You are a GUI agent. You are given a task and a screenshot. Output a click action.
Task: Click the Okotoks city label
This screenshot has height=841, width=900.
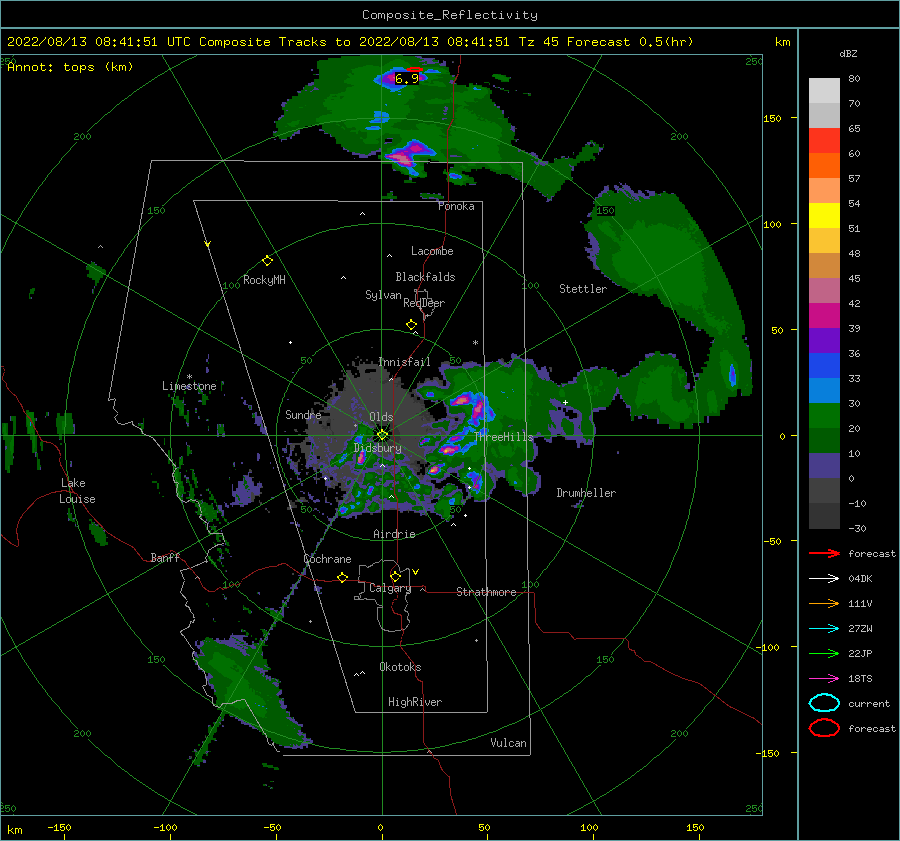[400, 667]
